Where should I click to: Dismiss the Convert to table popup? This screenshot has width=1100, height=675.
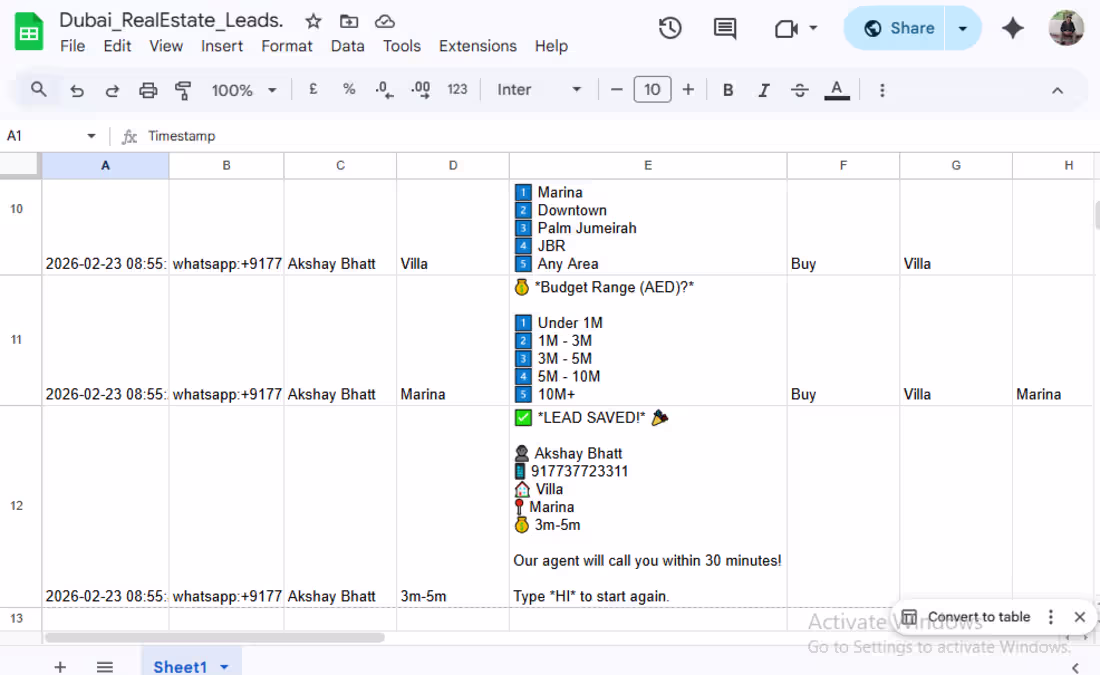click(x=1080, y=617)
